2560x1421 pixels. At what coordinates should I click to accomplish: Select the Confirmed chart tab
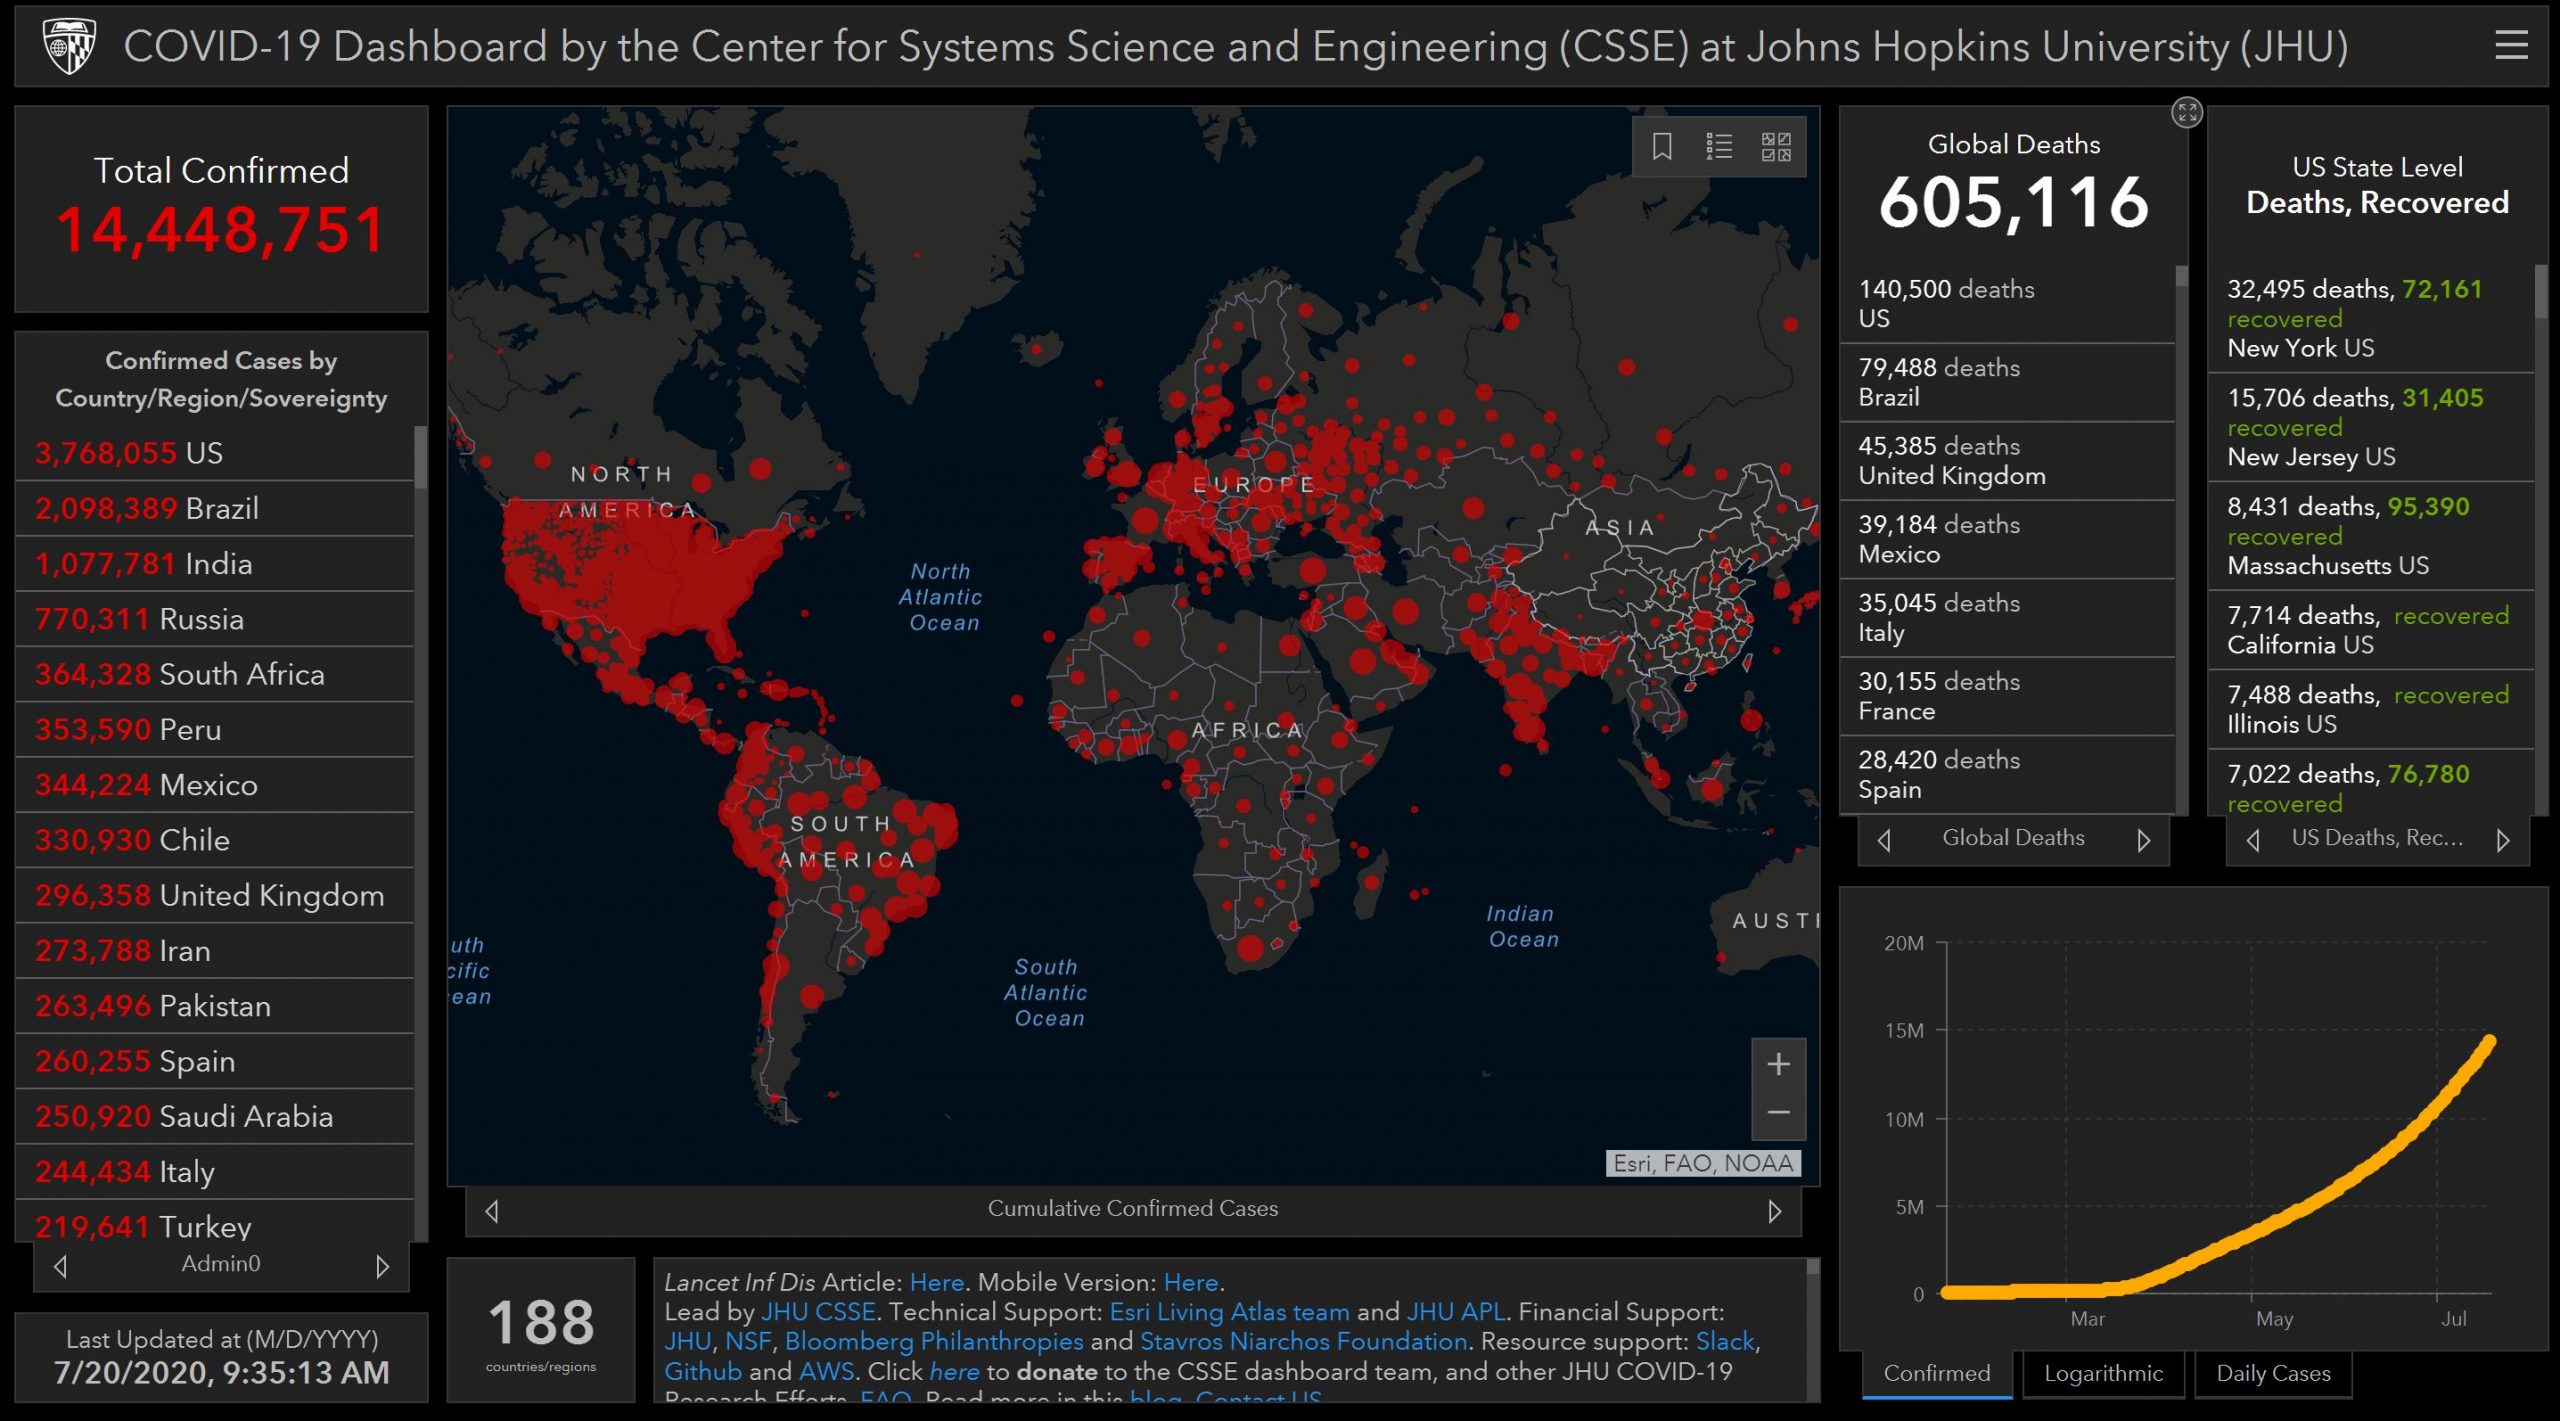pos(1936,1374)
